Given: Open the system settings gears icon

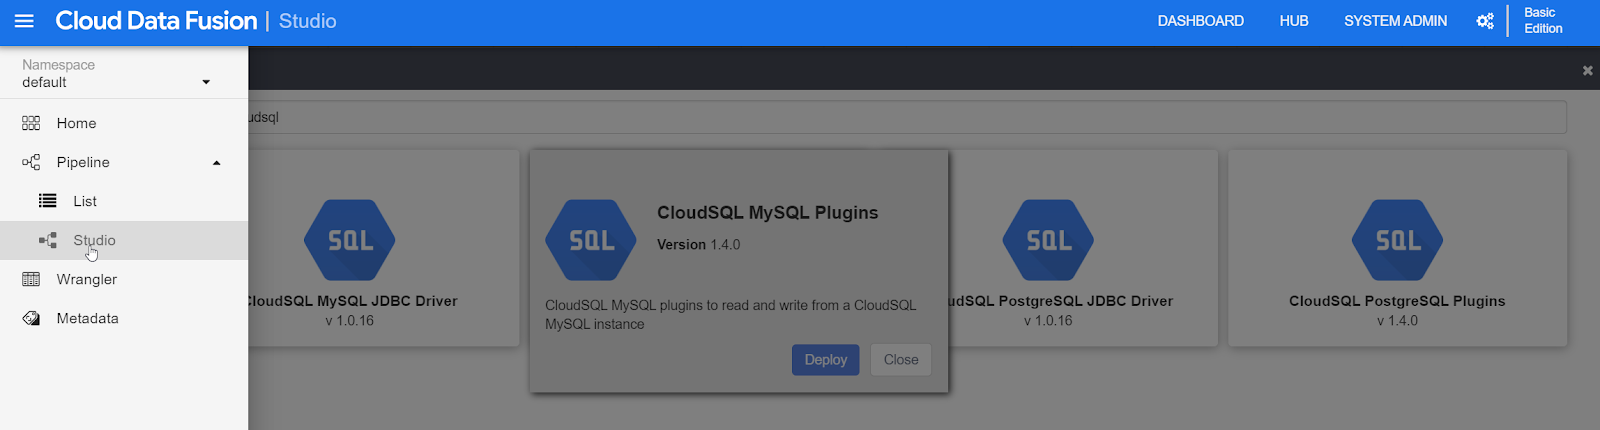Looking at the screenshot, I should [x=1485, y=21].
